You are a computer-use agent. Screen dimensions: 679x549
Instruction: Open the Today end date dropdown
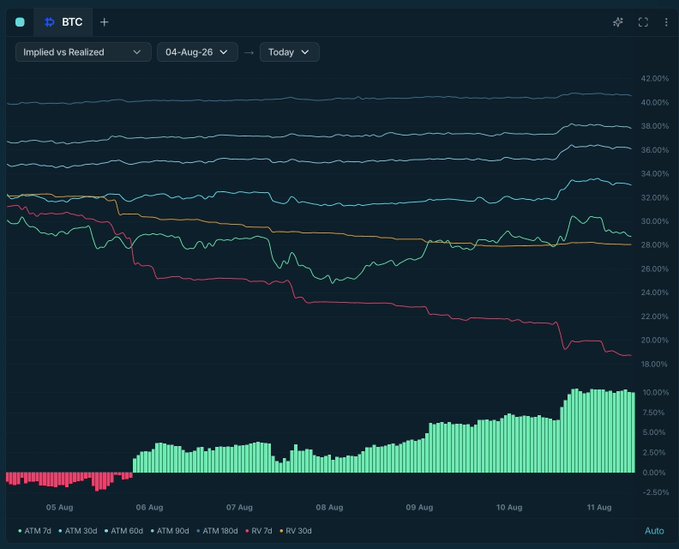click(x=289, y=52)
